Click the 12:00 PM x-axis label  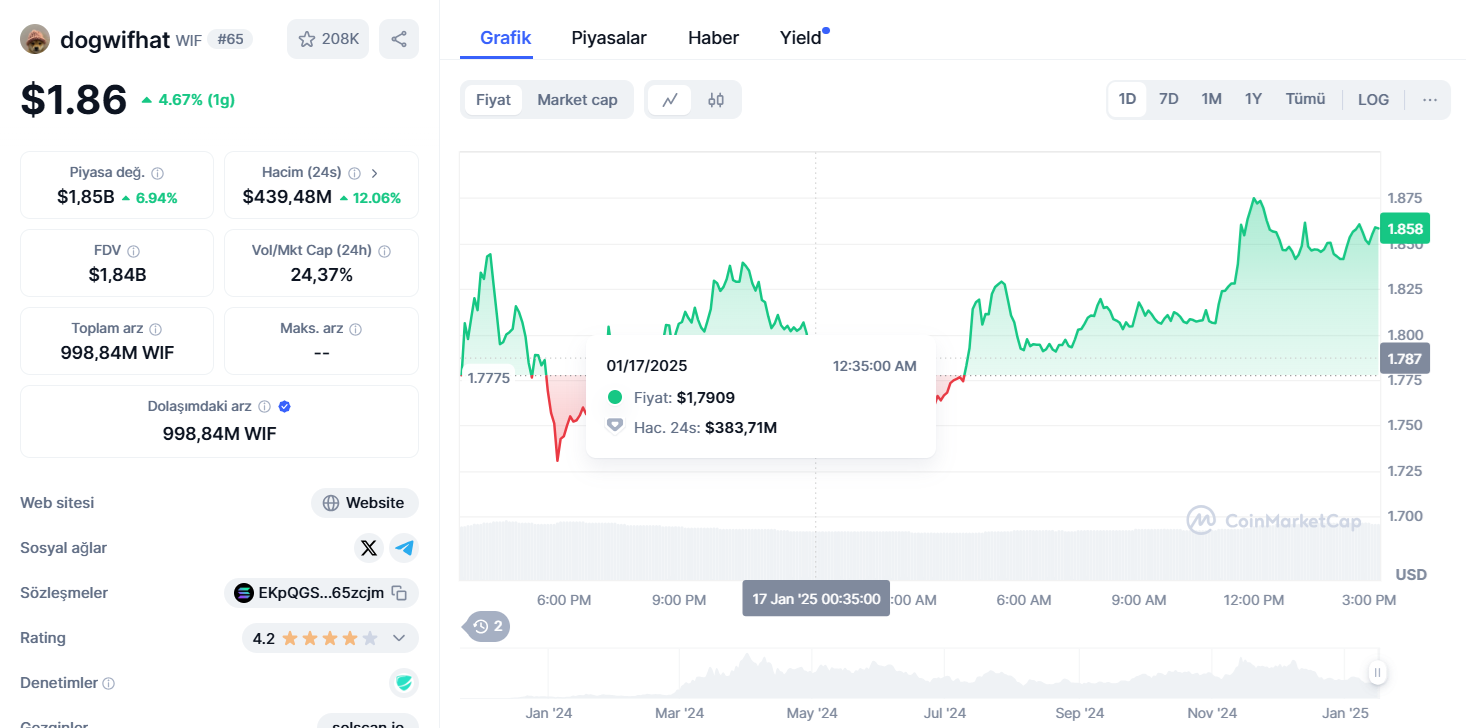pos(1254,600)
